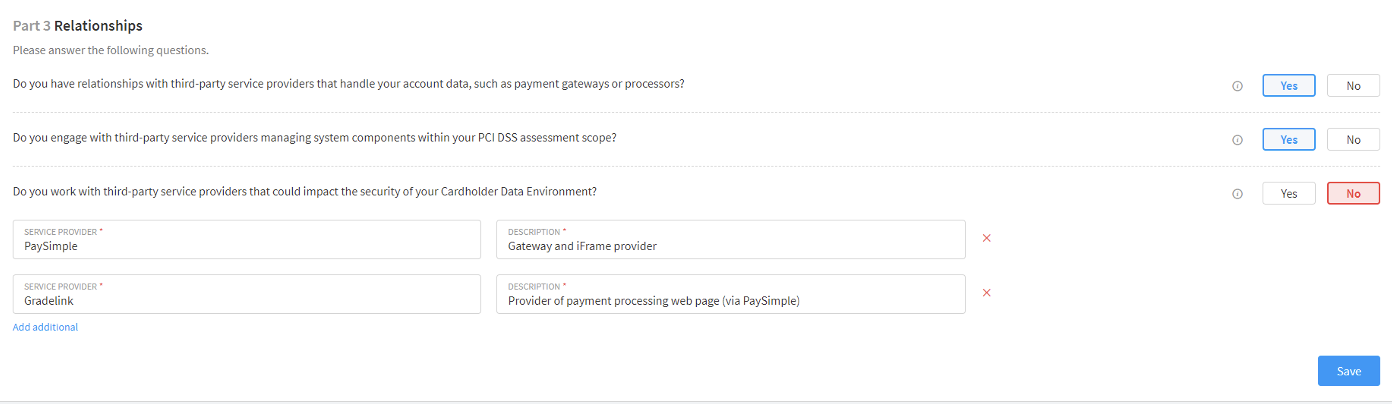Image resolution: width=1392 pixels, height=404 pixels.
Task: Click the 'Please answer the following questions' text
Action: click(110, 50)
